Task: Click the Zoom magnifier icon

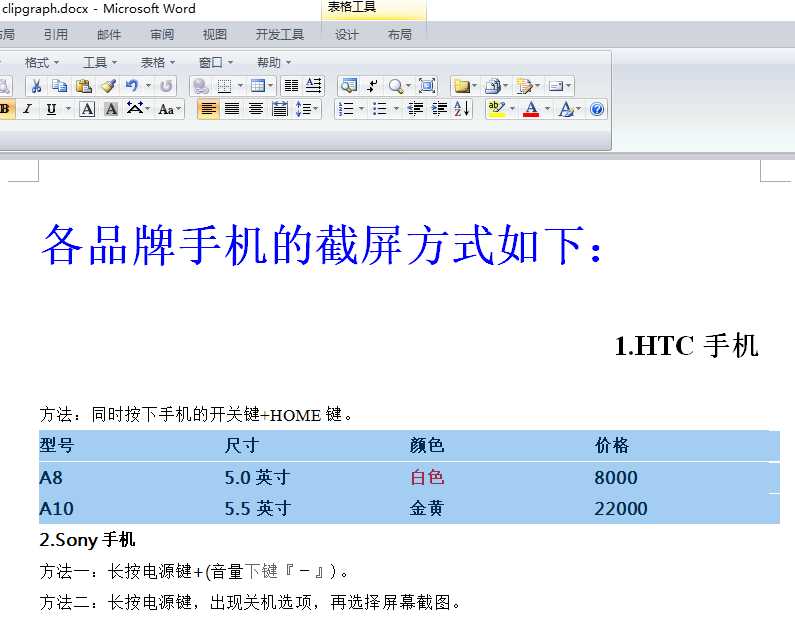Action: [395, 86]
